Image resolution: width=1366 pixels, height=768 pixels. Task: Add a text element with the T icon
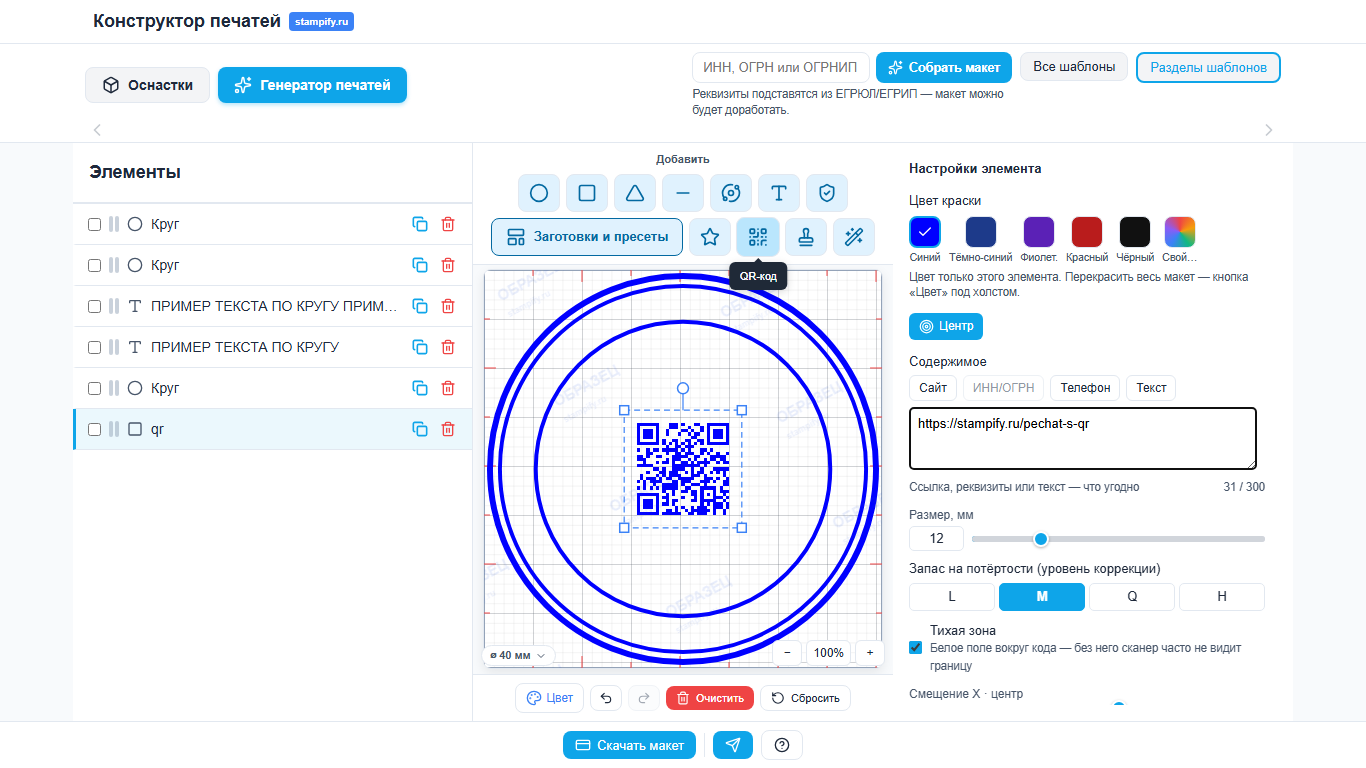click(x=779, y=193)
